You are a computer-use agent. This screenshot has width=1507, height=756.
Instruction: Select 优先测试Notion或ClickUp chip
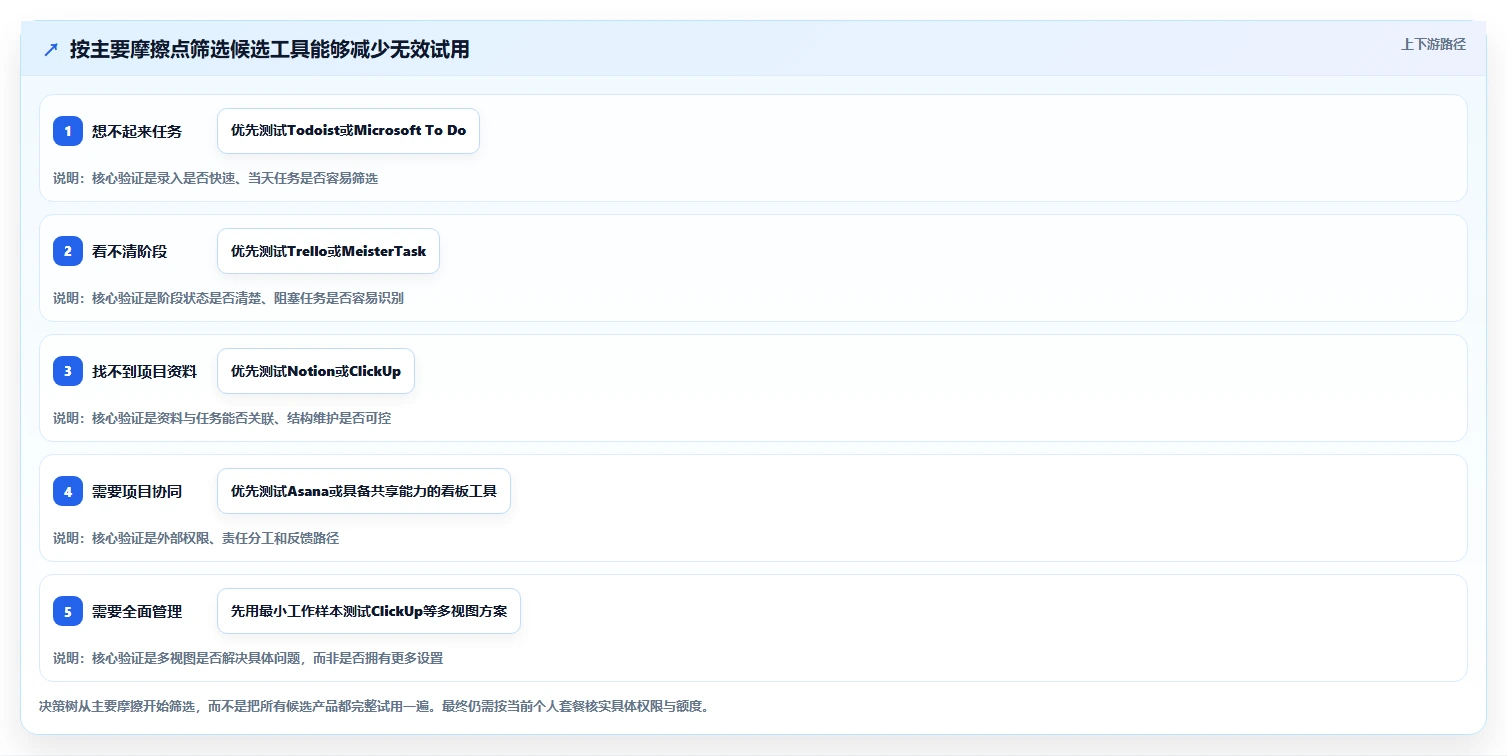pos(316,371)
